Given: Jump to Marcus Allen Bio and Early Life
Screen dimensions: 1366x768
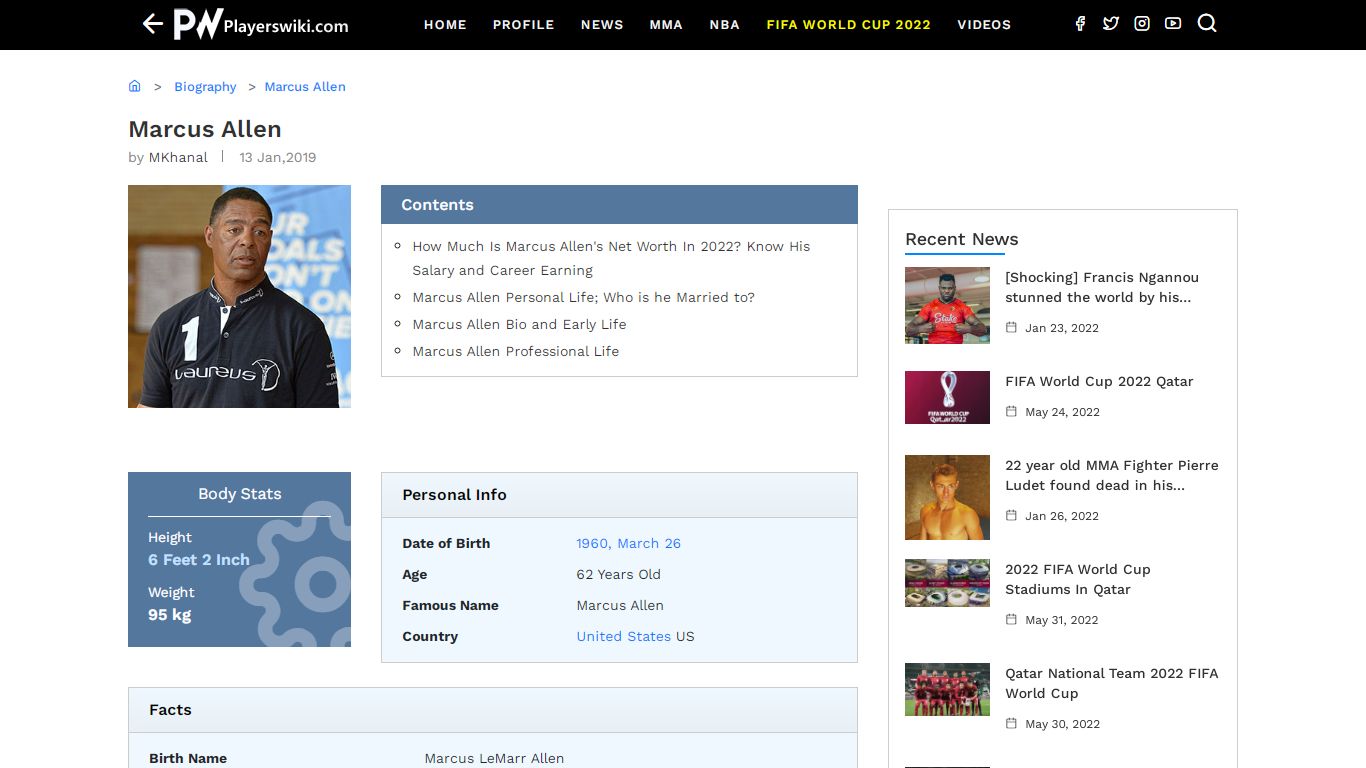Looking at the screenshot, I should pyautogui.click(x=520, y=324).
